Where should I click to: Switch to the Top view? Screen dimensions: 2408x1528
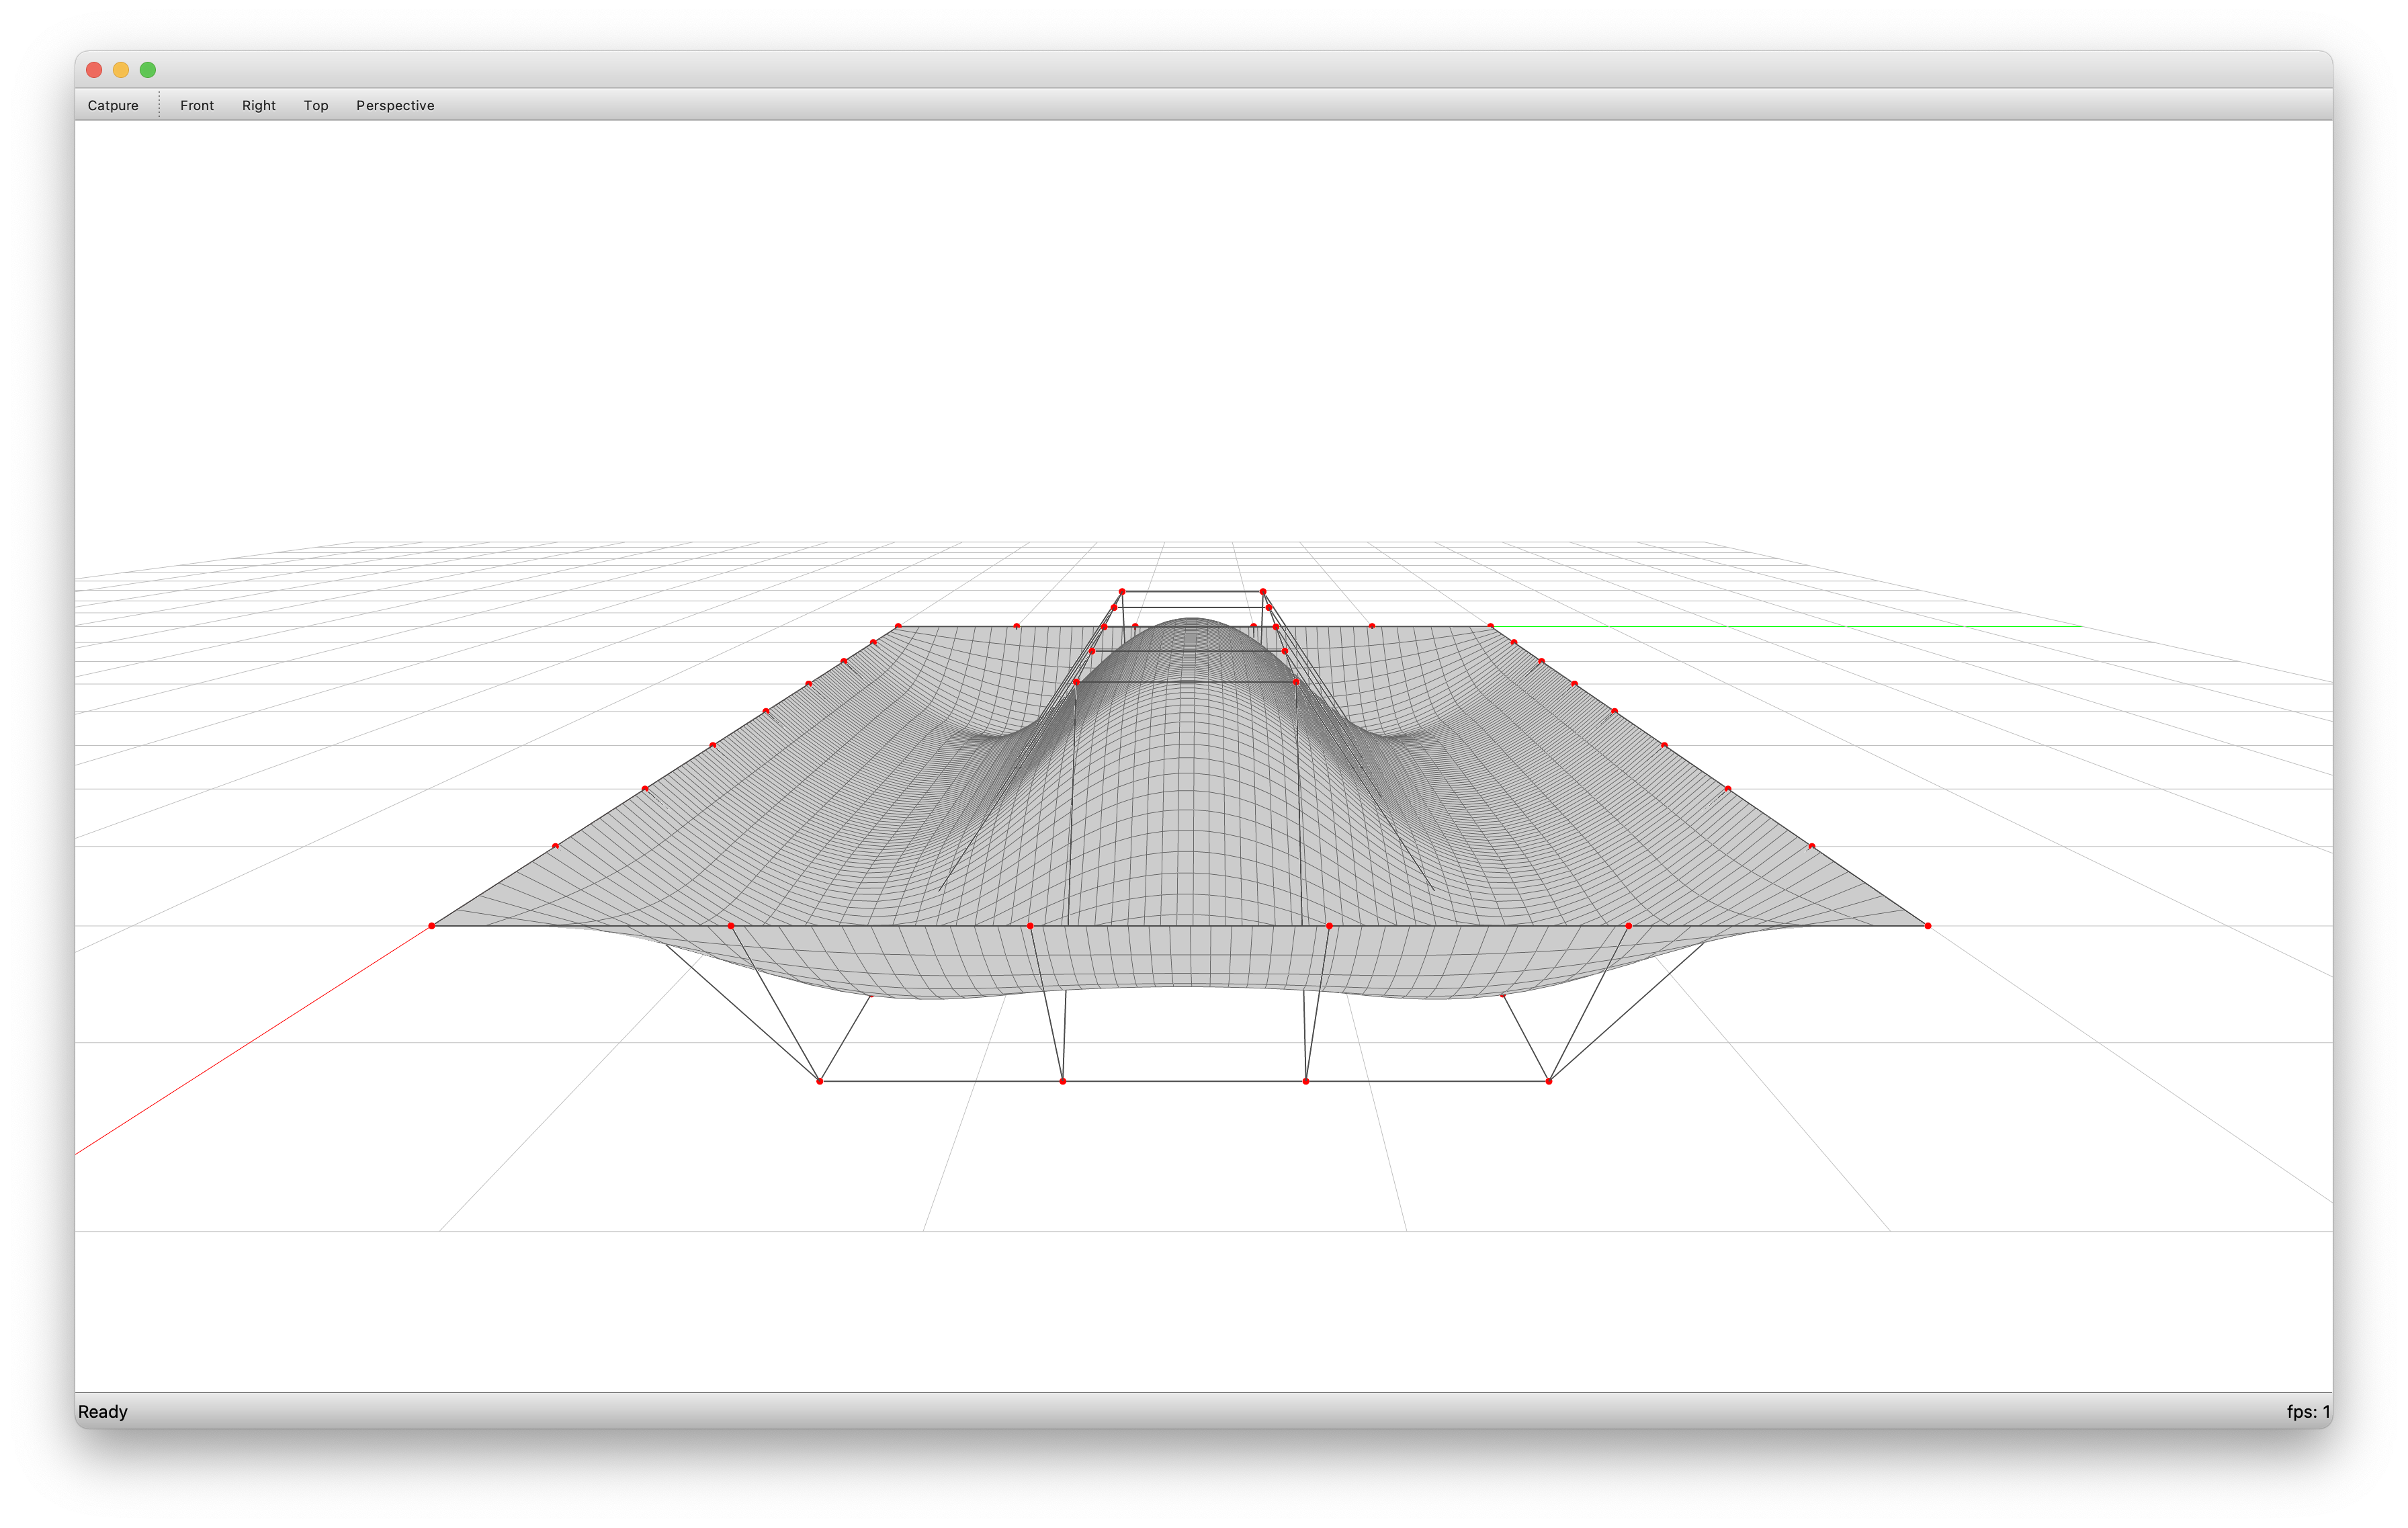click(x=316, y=105)
